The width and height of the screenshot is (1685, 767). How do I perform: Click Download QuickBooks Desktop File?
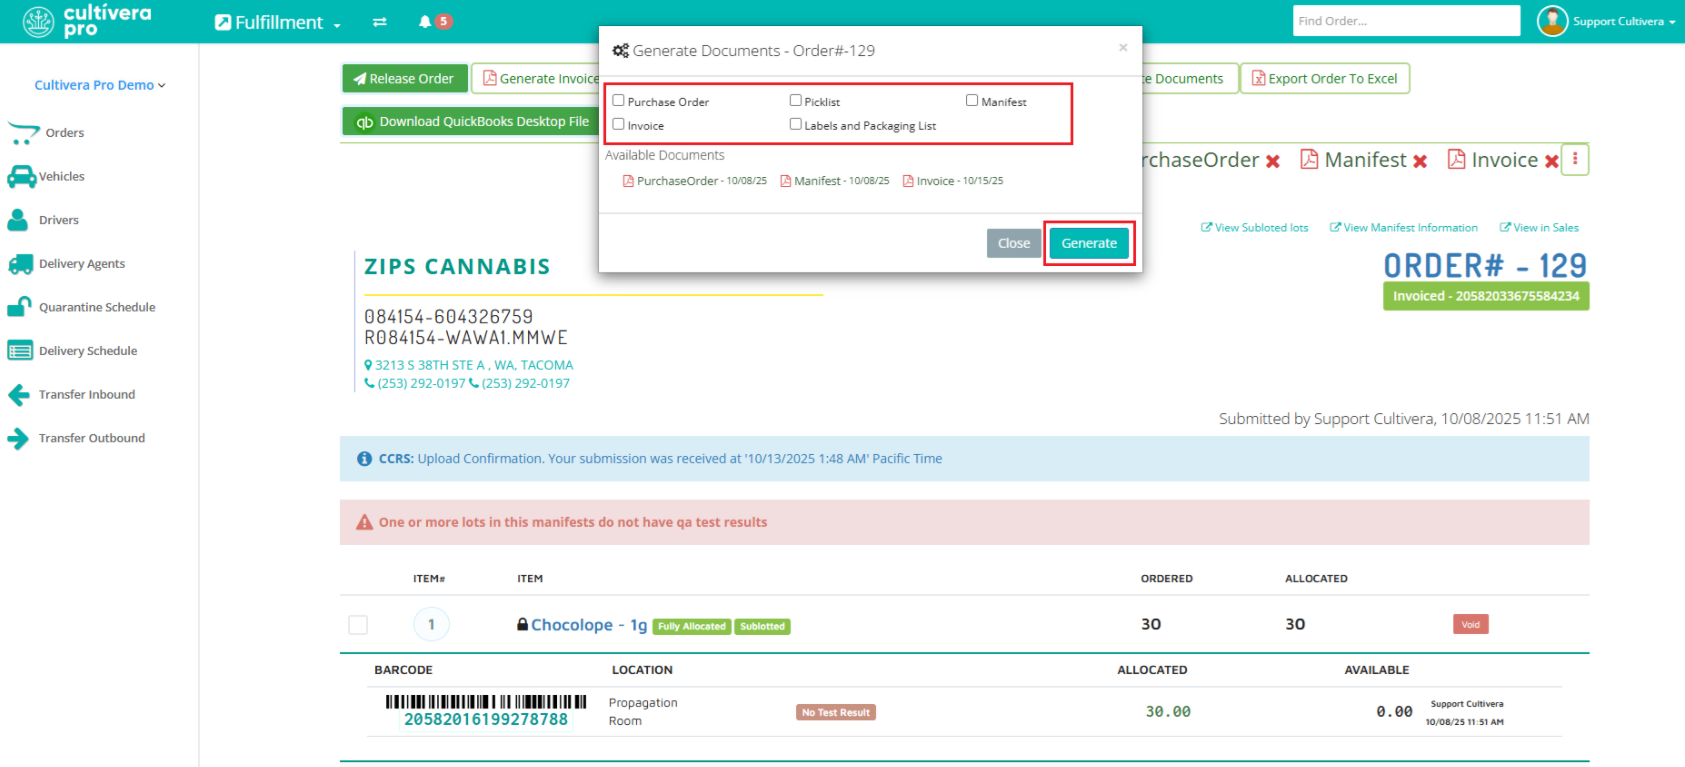[471, 121]
